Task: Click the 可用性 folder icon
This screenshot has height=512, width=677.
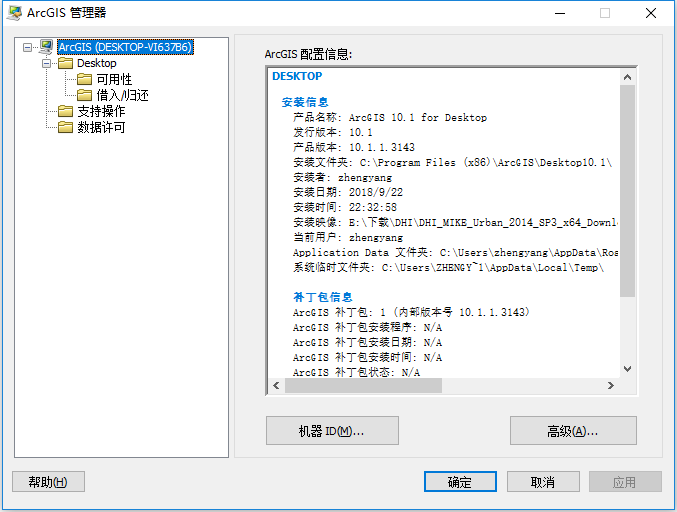Action: click(x=85, y=79)
